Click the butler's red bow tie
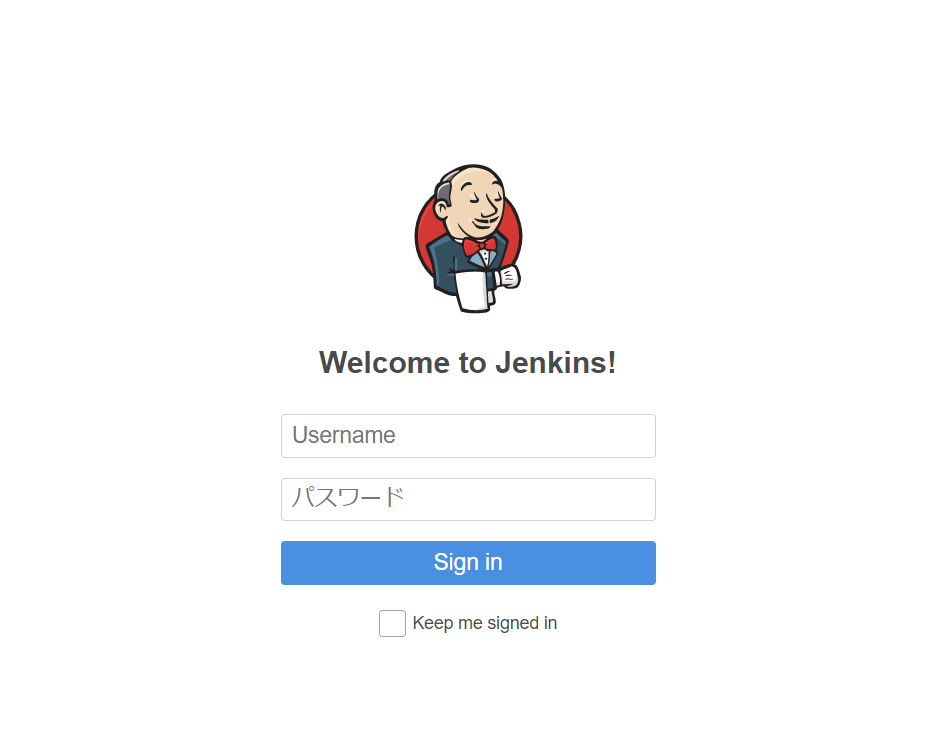This screenshot has height=736, width=937. click(x=479, y=246)
